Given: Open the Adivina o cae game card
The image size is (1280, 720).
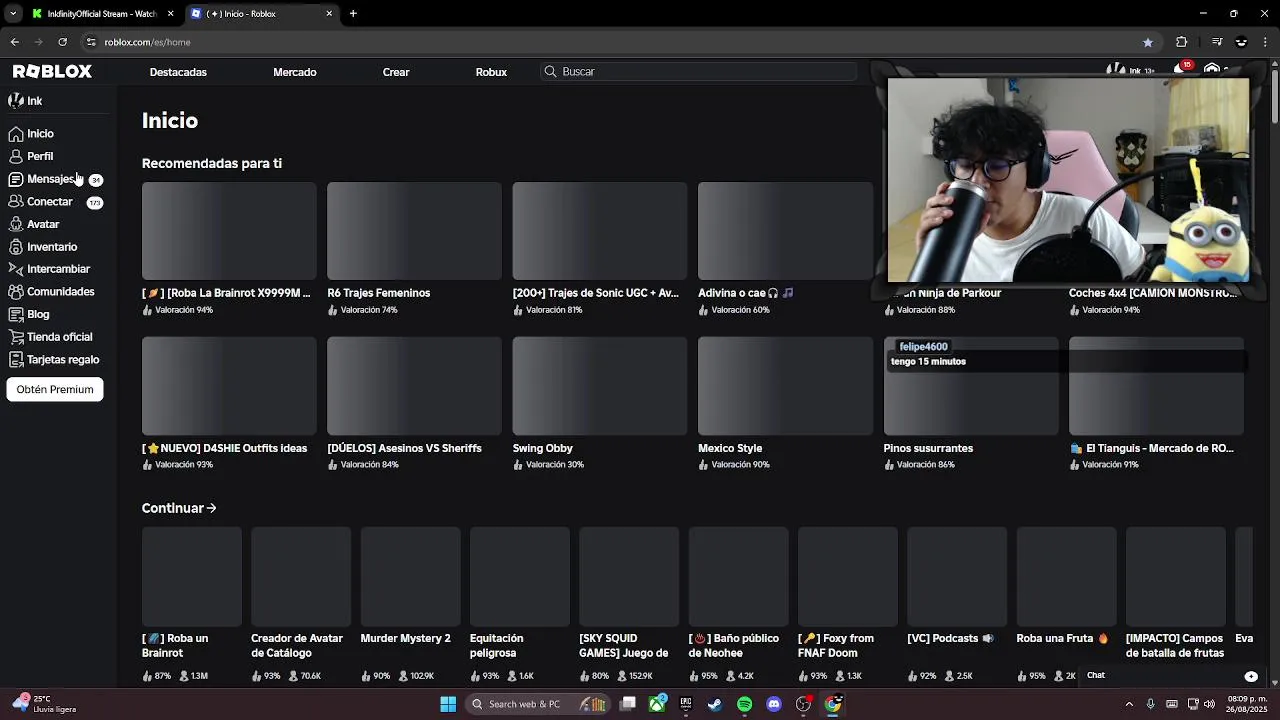Looking at the screenshot, I should click(785, 249).
